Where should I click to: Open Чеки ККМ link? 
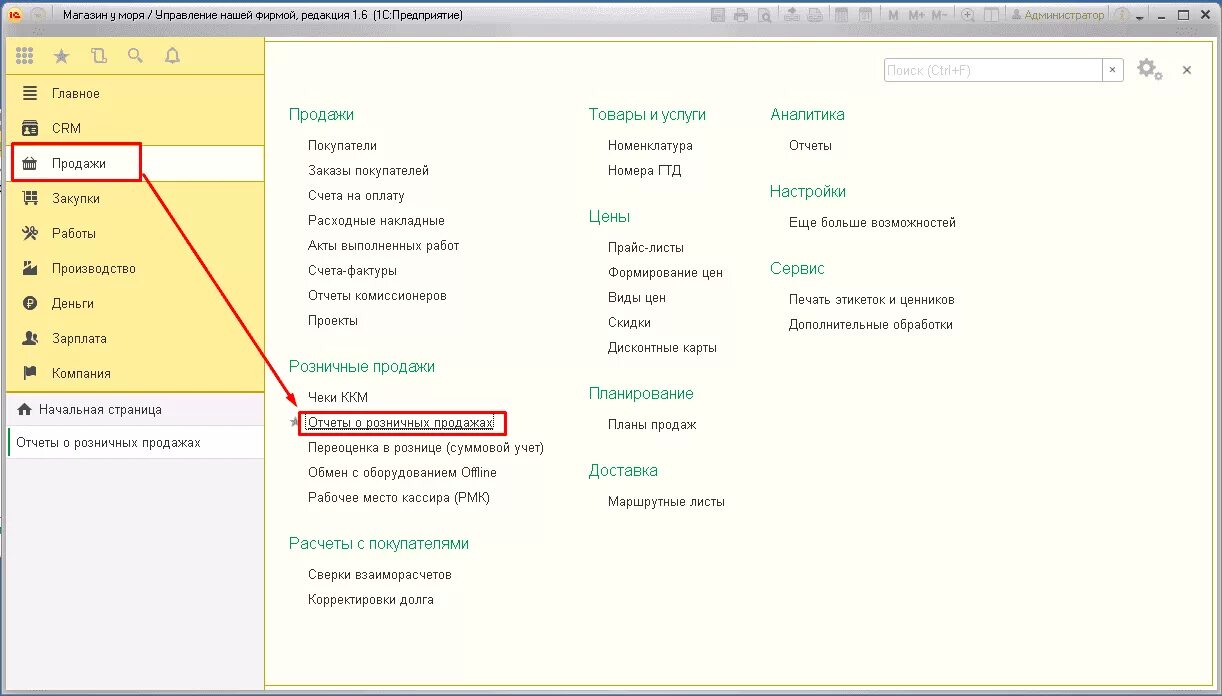point(338,397)
